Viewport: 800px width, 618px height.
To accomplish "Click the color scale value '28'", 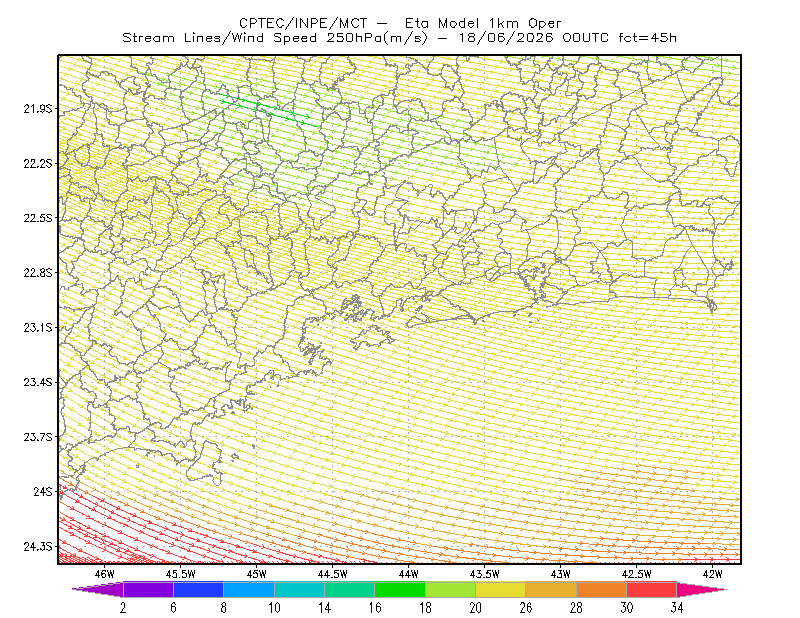I will 577,608.
